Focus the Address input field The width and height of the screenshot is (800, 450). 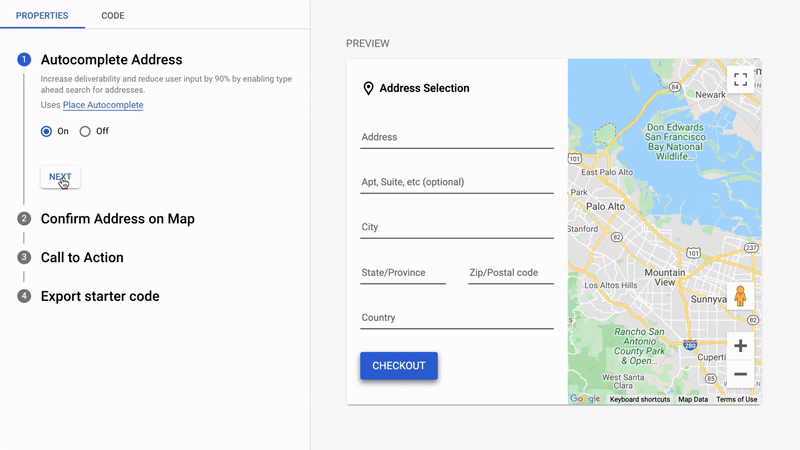click(x=456, y=138)
